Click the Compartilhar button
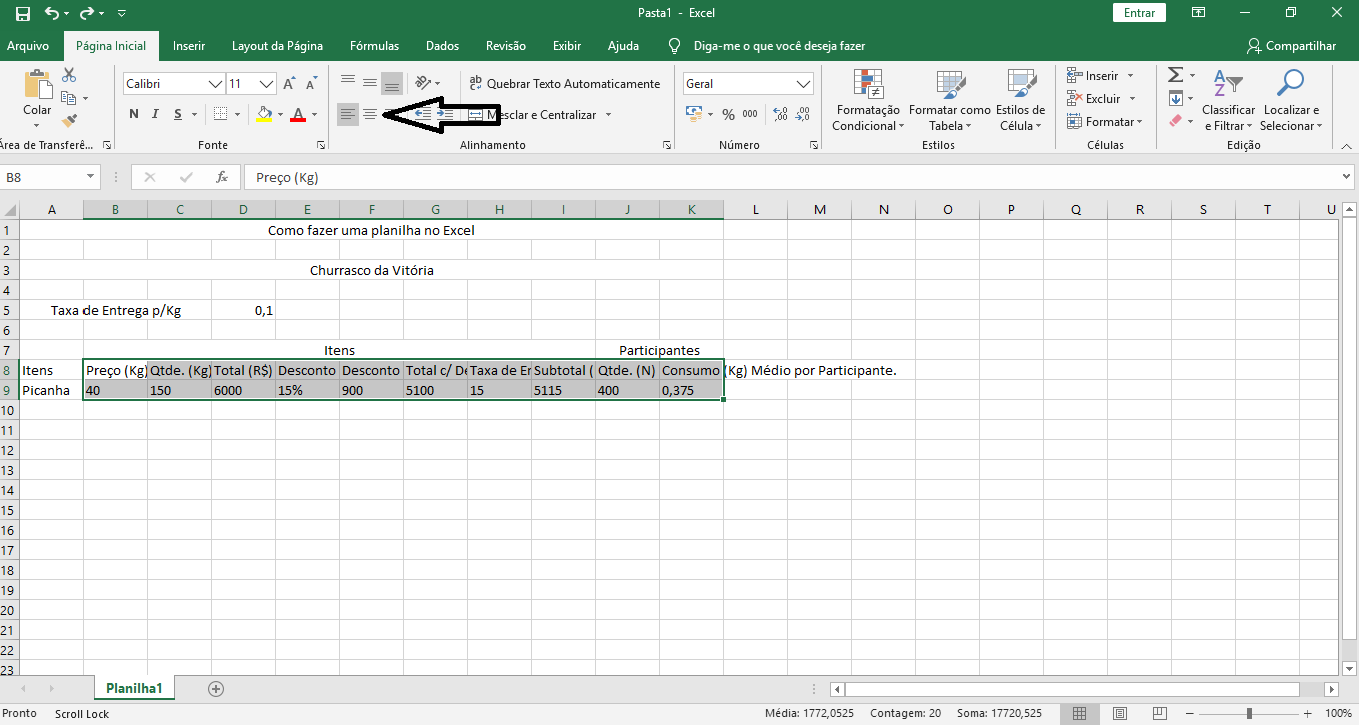This screenshot has height=725, width=1359. [x=1291, y=46]
